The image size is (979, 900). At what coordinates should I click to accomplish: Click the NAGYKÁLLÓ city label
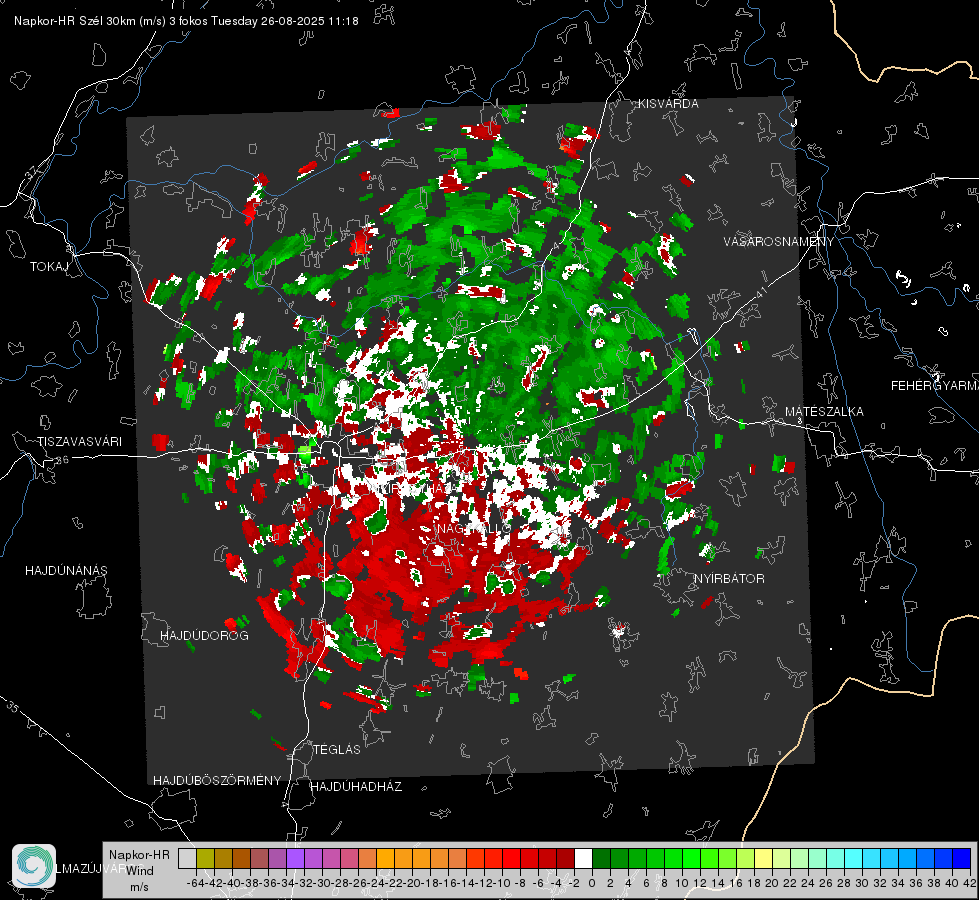click(473, 528)
